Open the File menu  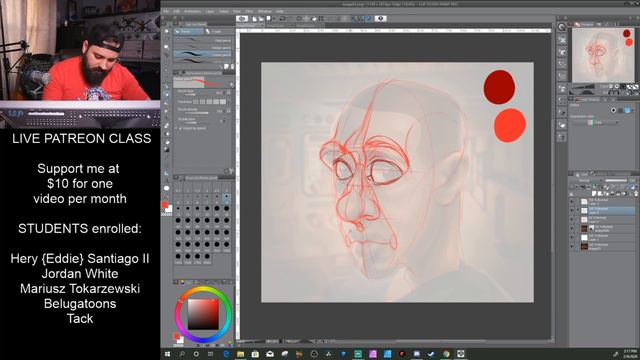(166, 11)
